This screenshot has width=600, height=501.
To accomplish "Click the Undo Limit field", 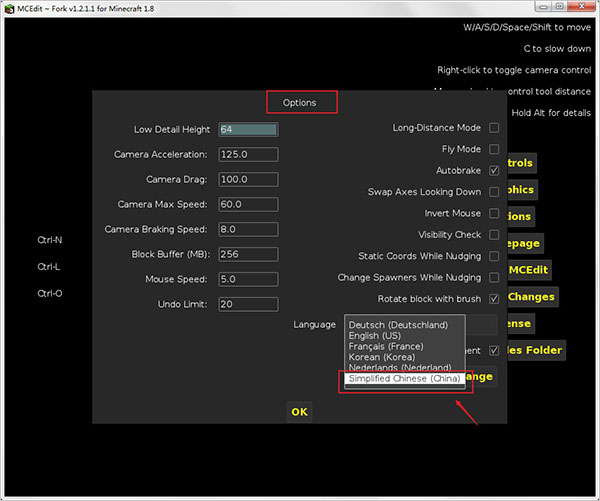I will (x=247, y=304).
